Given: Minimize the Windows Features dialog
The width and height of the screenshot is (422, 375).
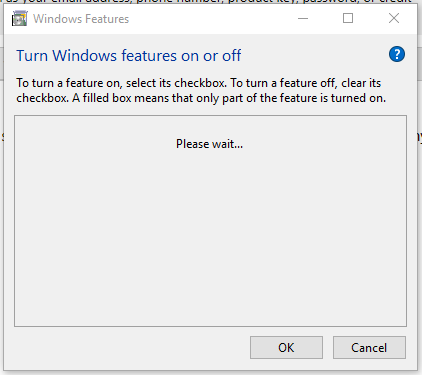Looking at the screenshot, I should click(x=303, y=18).
